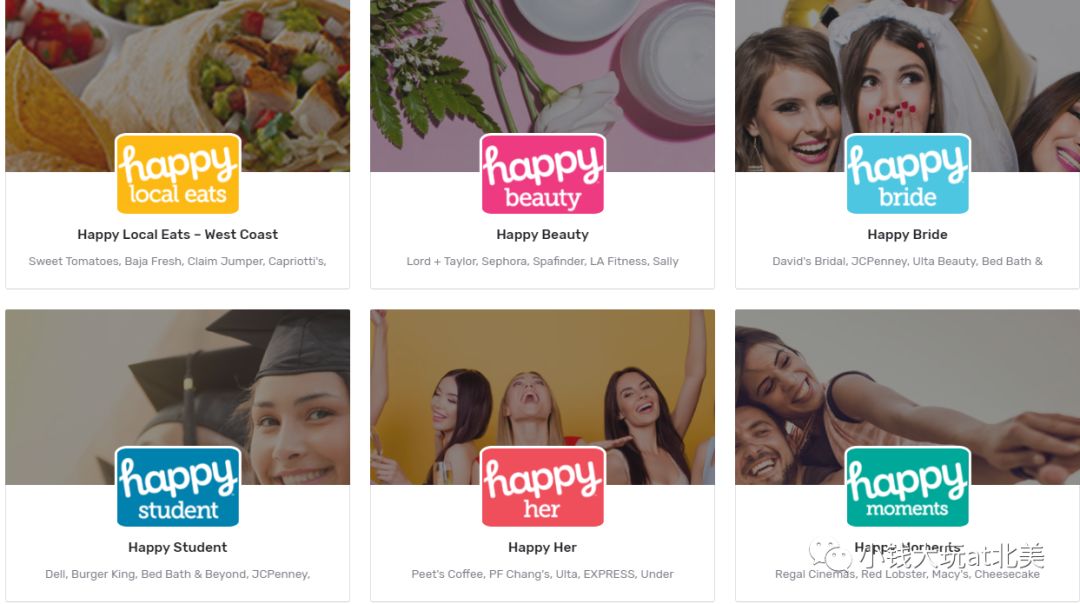Open the Happy Student card title
The image size is (1080, 604).
coord(178,547)
